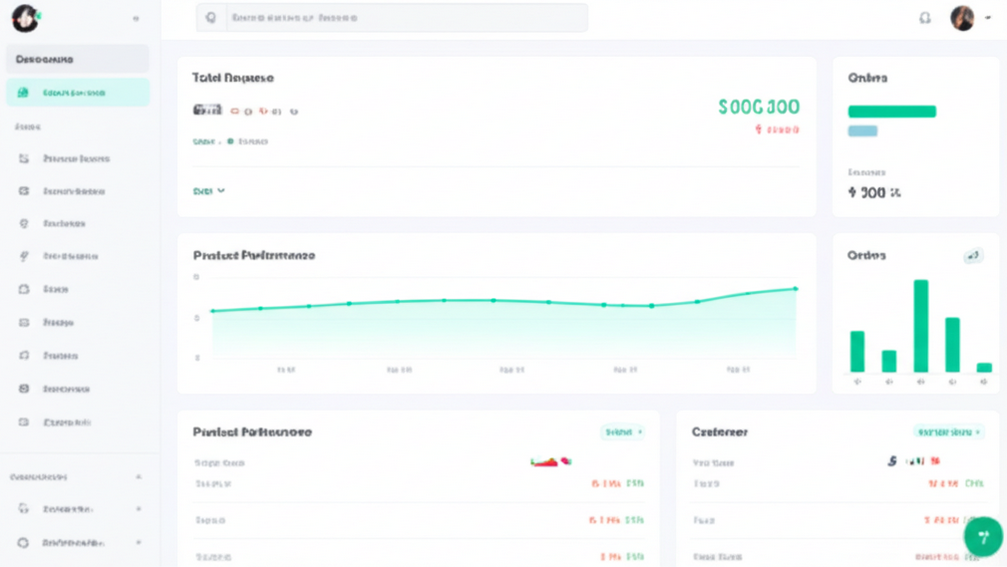Open the green dropdown link in Total Revenue card

pyautogui.click(x=209, y=191)
